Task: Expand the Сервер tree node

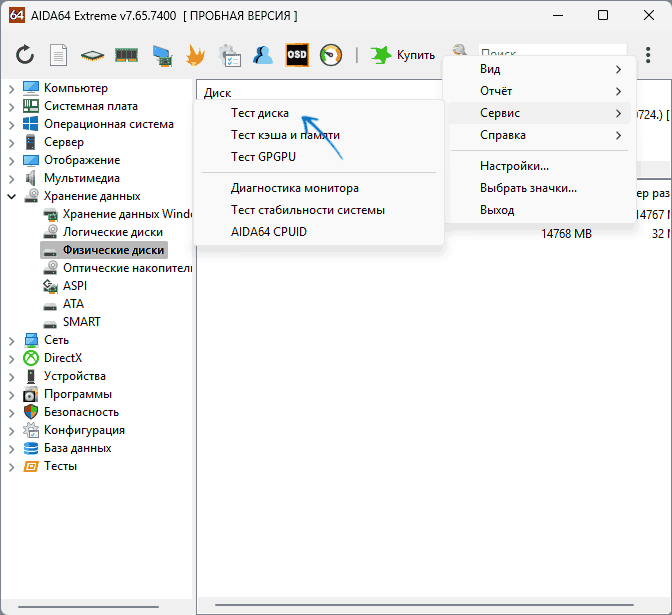Action: click(x=12, y=143)
